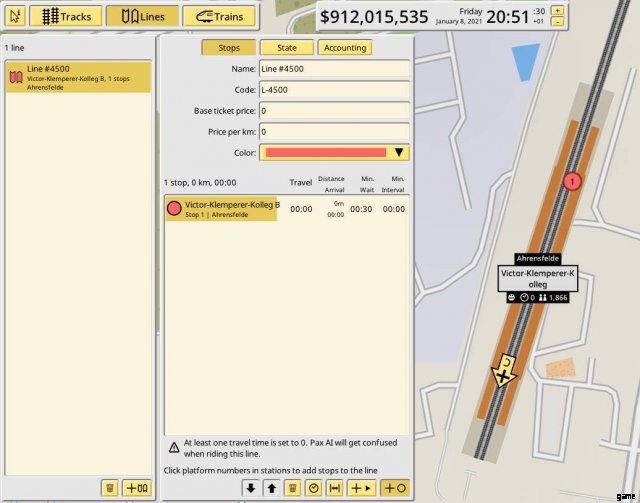Delete the selected stop
640x503 pixels.
click(x=292, y=488)
